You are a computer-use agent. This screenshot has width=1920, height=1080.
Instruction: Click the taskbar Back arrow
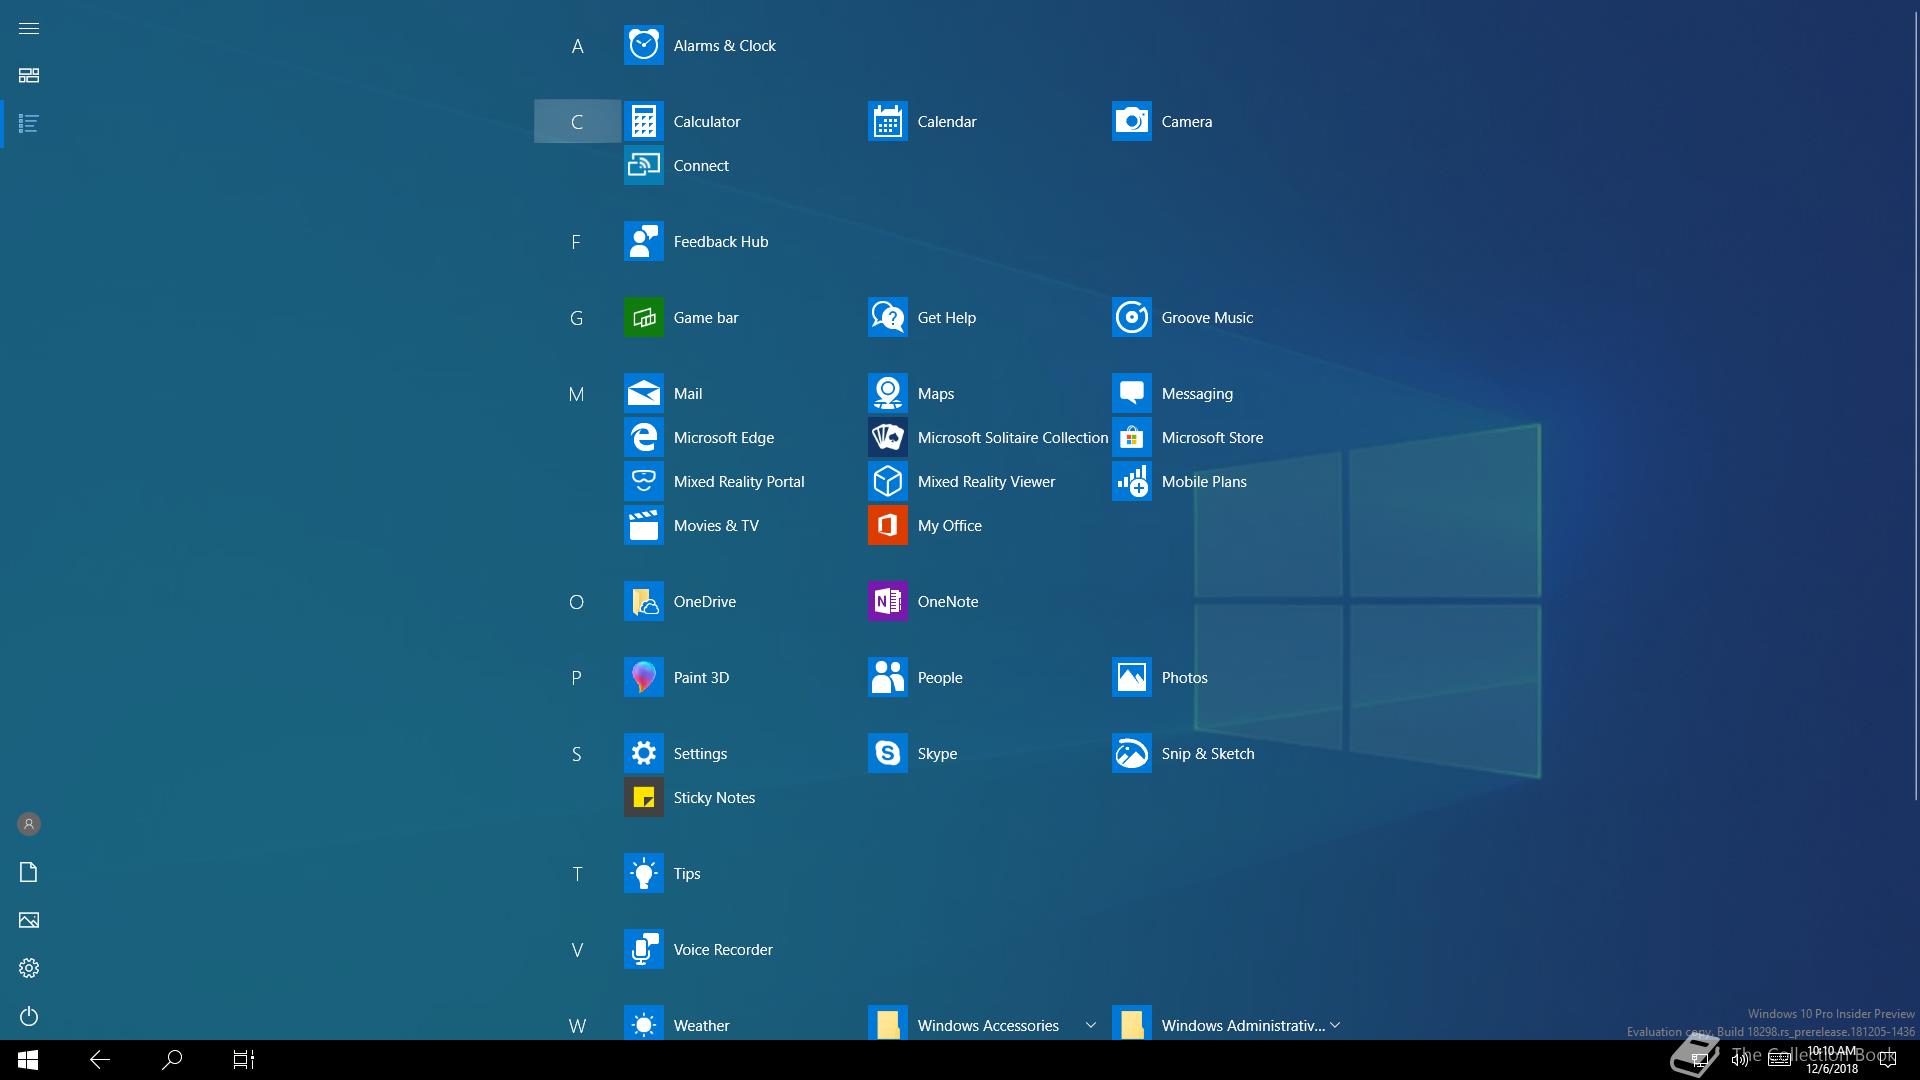(x=100, y=1060)
